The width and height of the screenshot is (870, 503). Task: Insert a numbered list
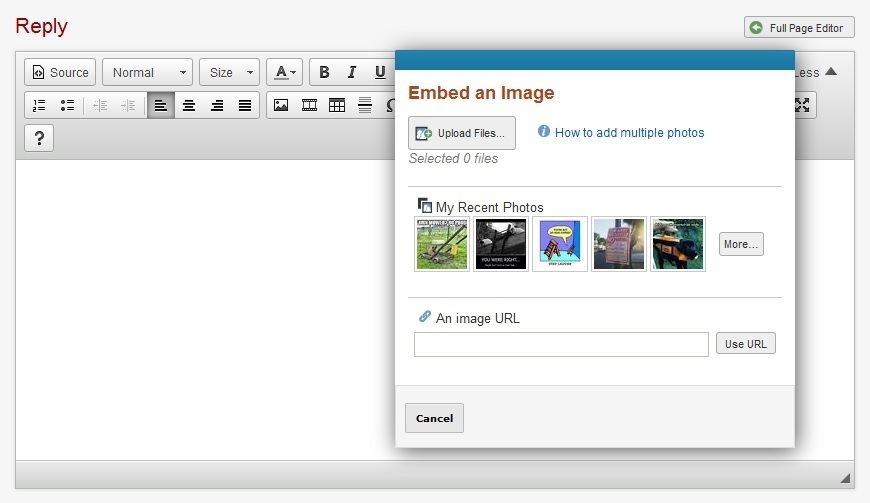39,105
